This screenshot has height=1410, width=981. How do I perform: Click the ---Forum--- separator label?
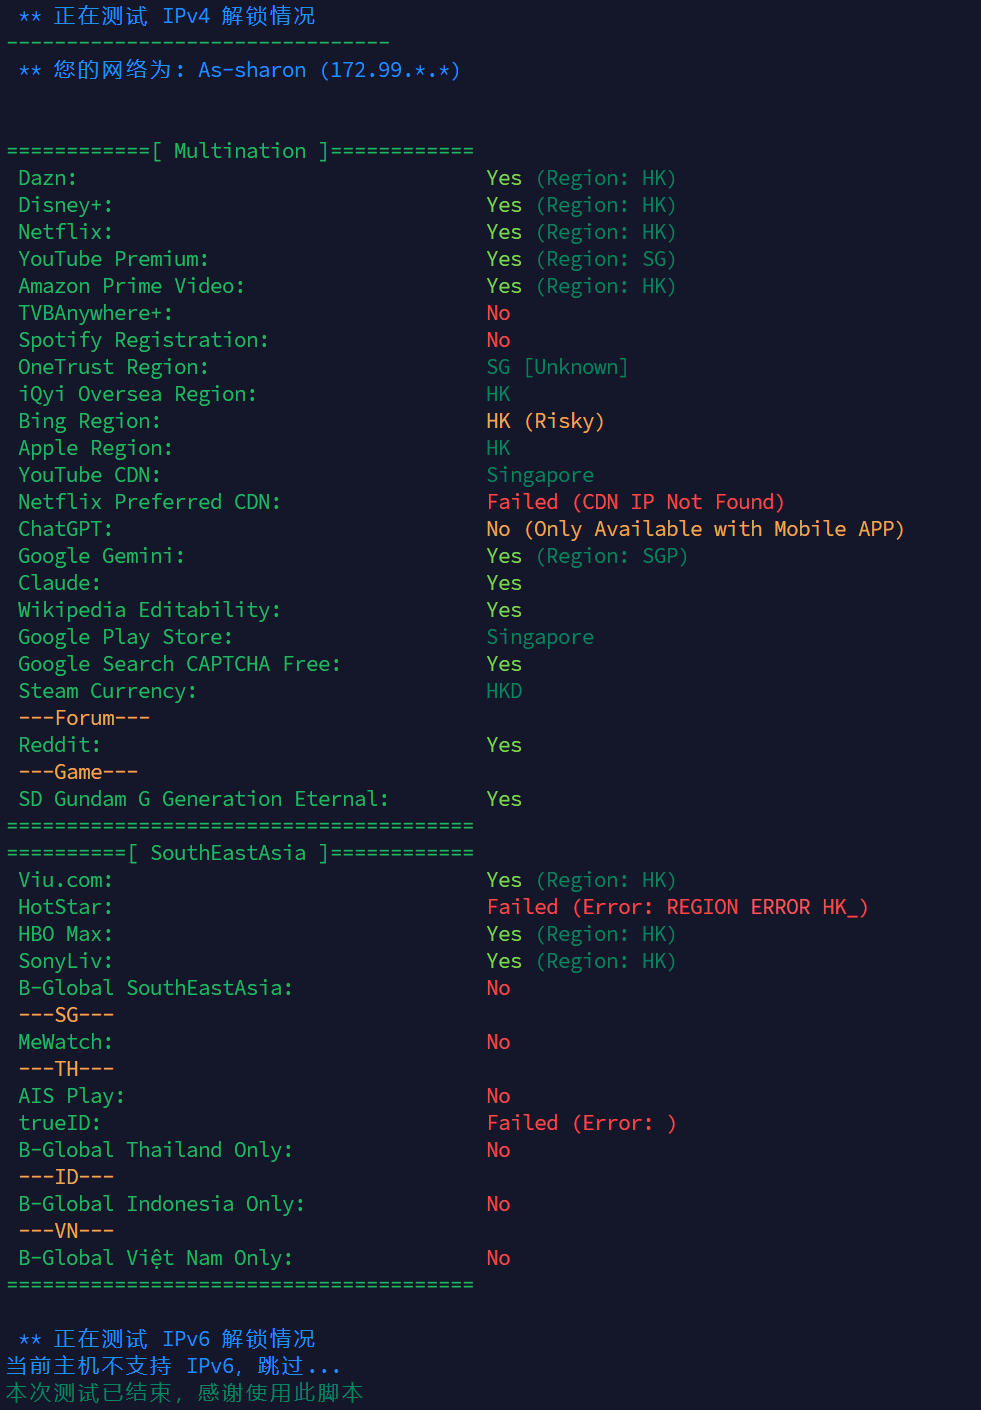tap(84, 718)
